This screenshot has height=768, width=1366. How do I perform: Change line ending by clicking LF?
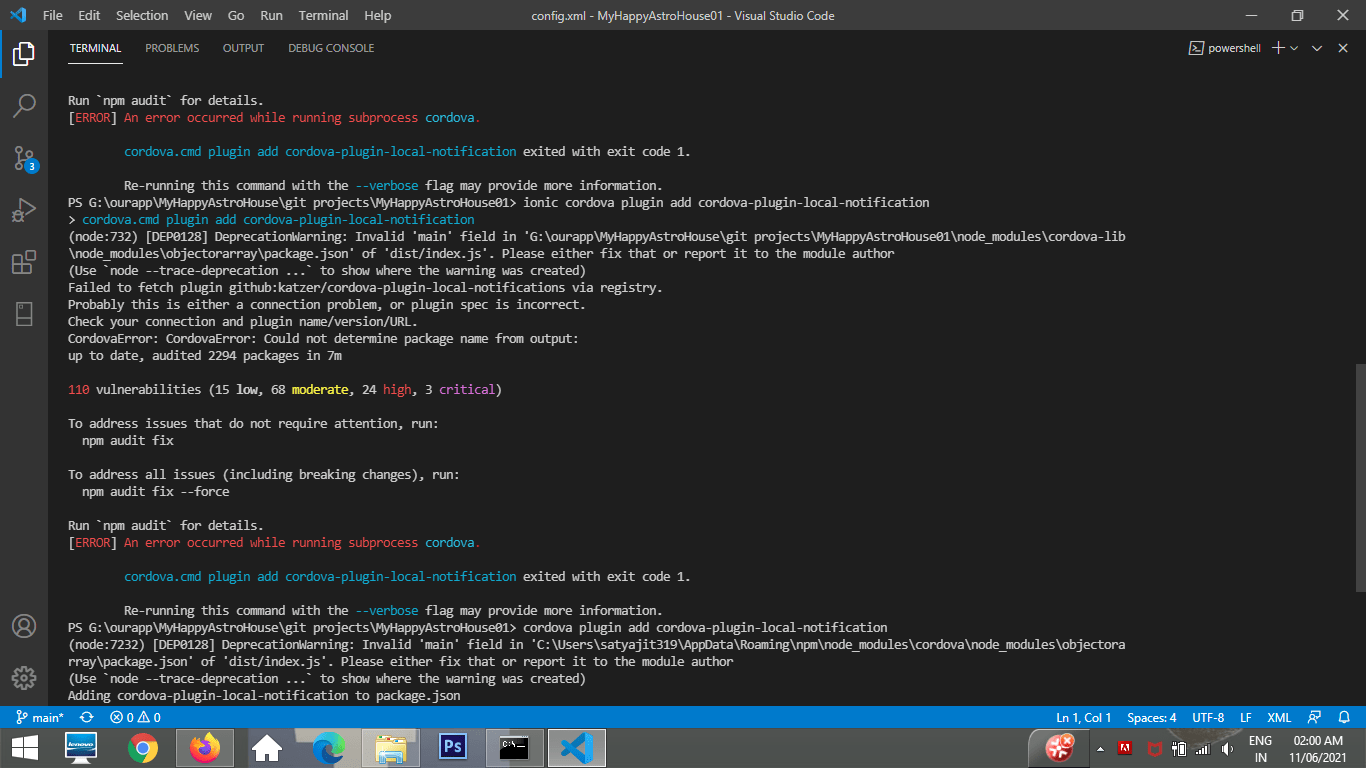1245,717
